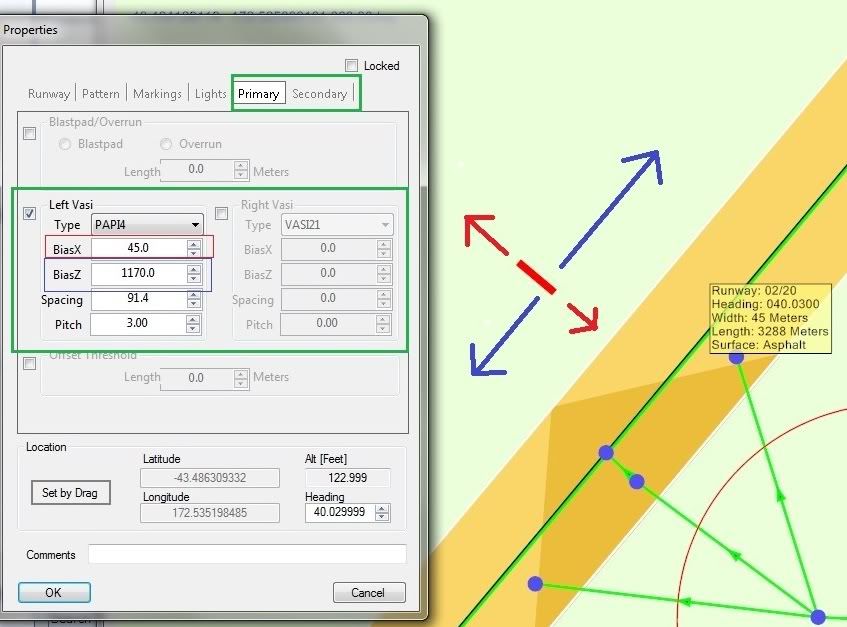Click the OK button
The width and height of the screenshot is (847, 627).
click(54, 592)
